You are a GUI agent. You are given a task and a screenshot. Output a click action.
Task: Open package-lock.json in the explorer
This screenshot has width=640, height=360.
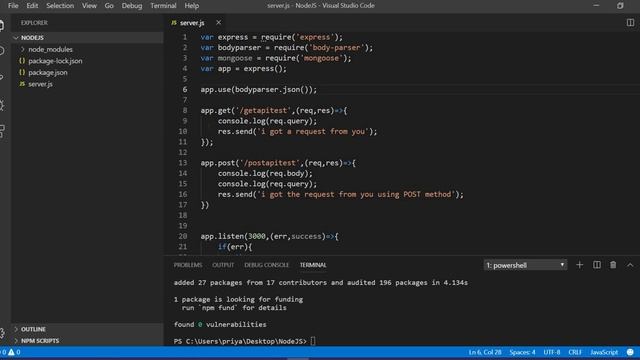tap(55, 61)
